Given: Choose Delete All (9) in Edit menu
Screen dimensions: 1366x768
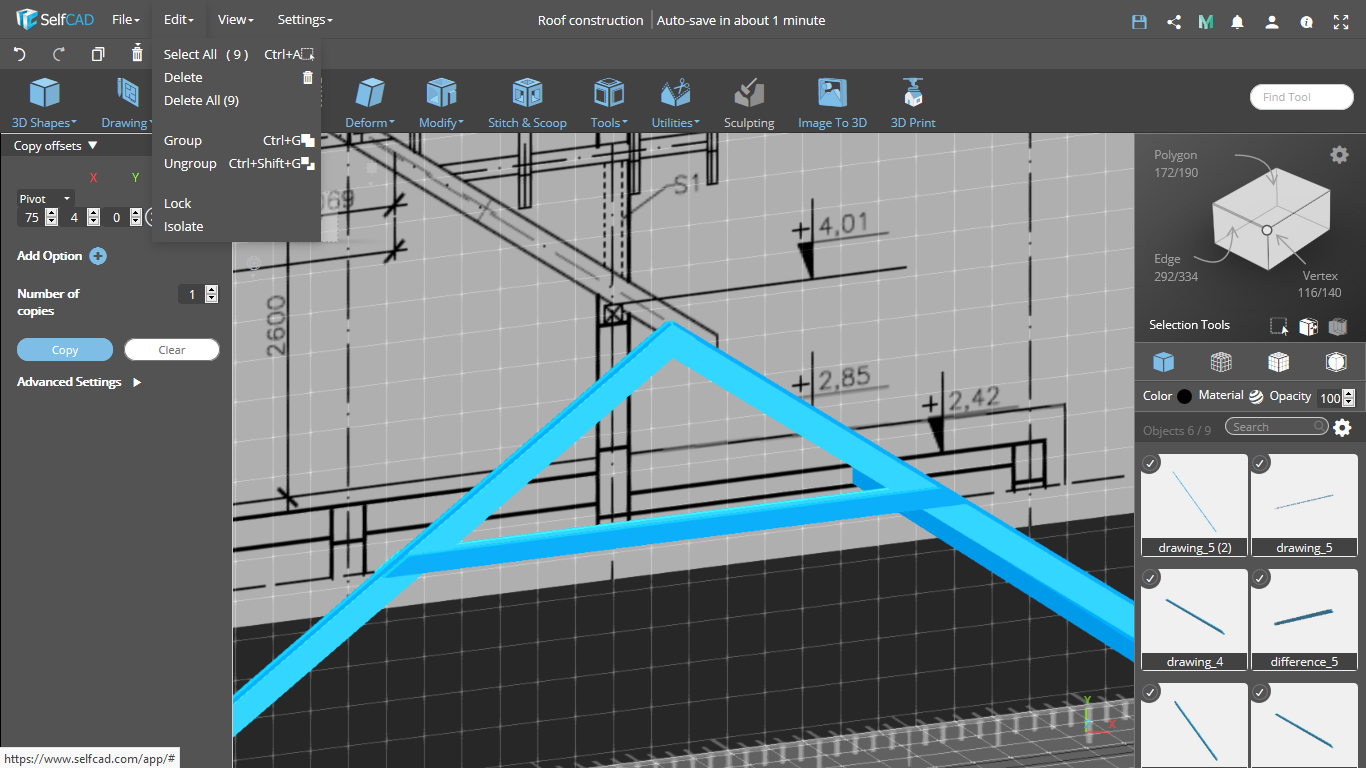Looking at the screenshot, I should click(236, 100).
